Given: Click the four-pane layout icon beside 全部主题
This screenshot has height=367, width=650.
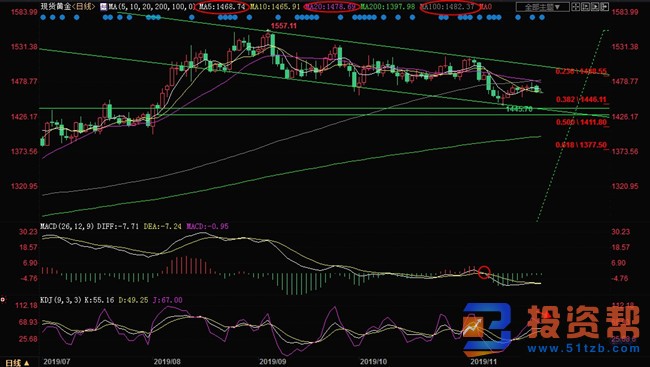Looking at the screenshot, I should [576, 7].
